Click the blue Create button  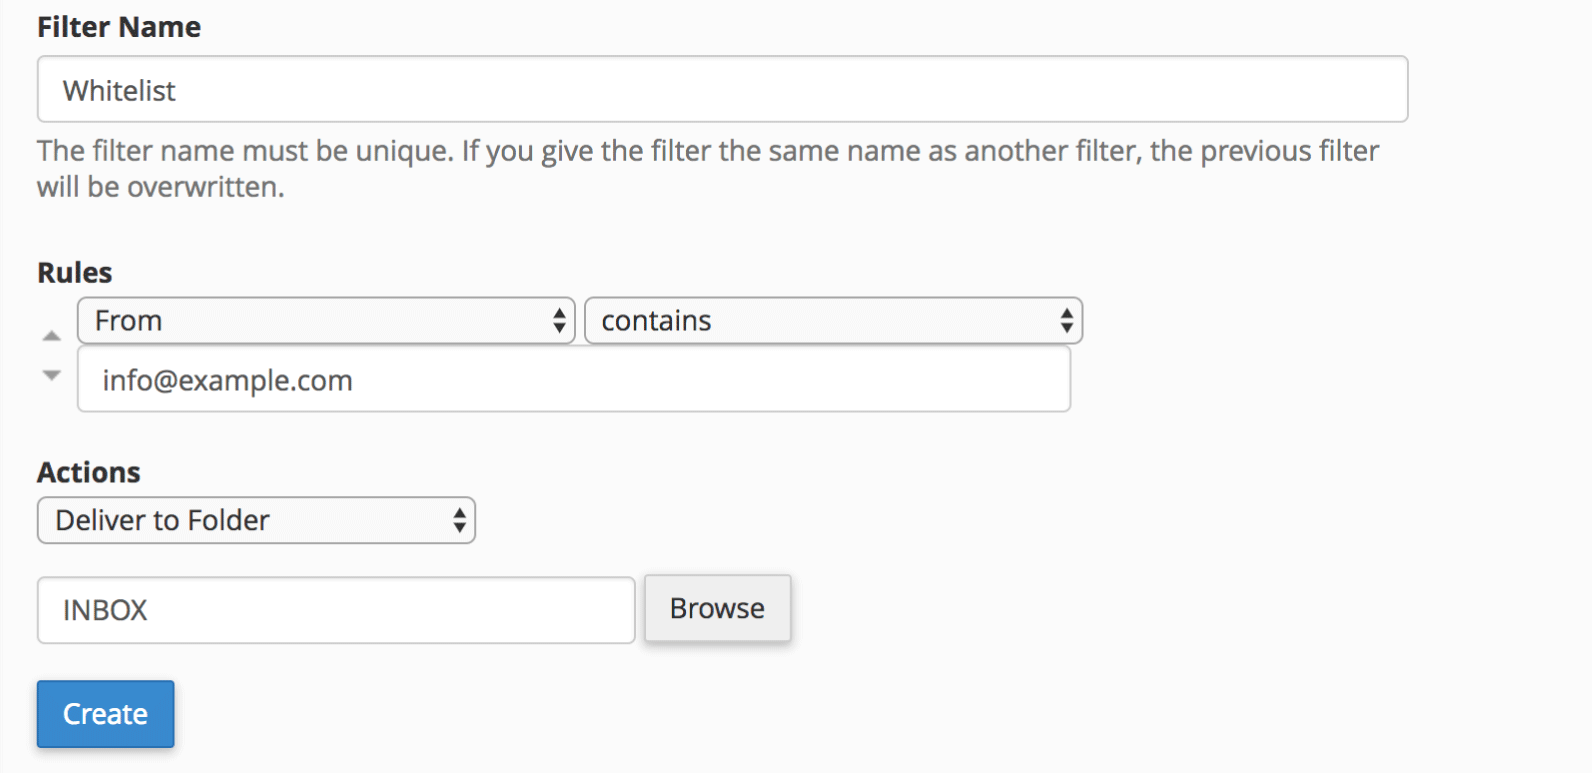click(105, 714)
